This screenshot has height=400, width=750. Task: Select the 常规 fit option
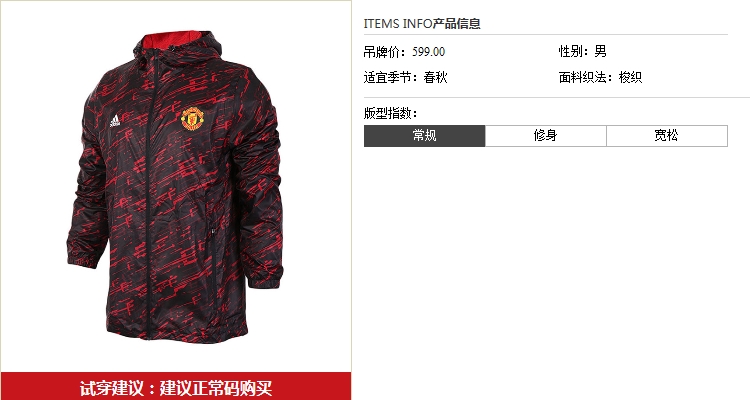[424, 136]
